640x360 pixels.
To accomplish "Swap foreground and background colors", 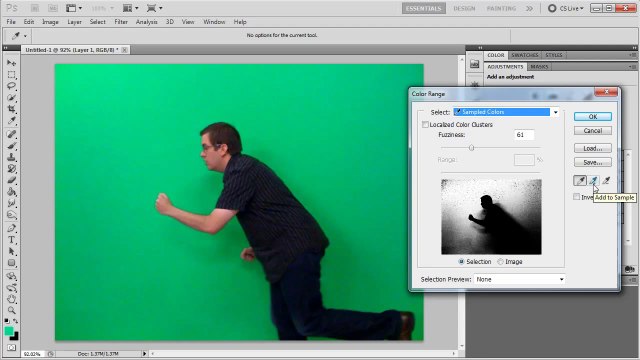I will tap(16, 321).
